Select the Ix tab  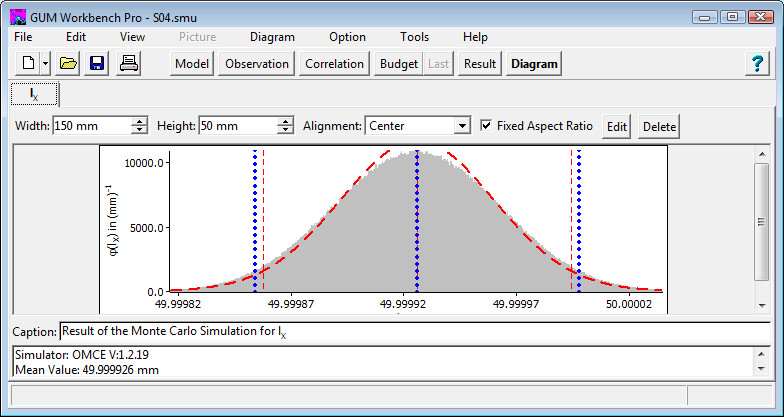pos(34,95)
